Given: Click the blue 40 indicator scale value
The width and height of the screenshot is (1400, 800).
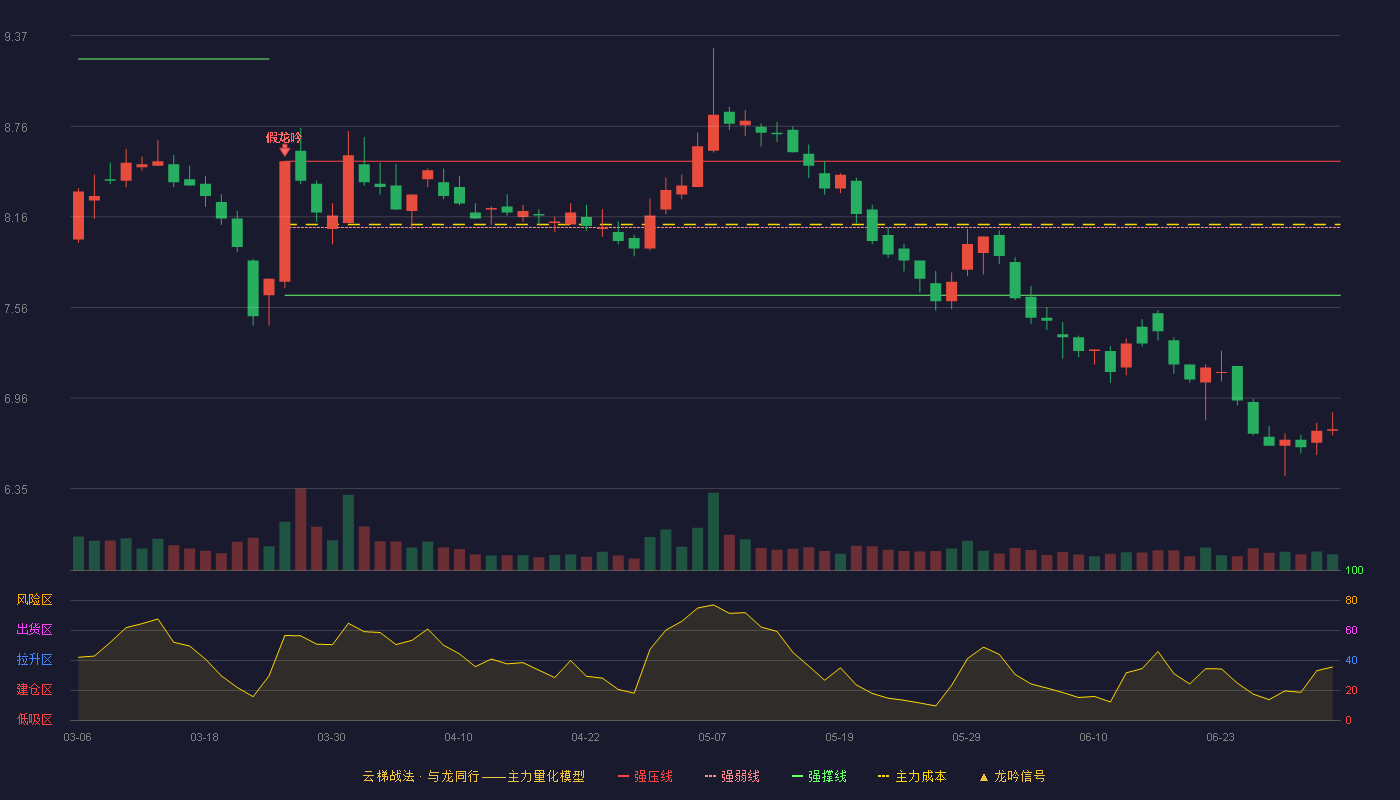Looking at the screenshot, I should click(1351, 660).
